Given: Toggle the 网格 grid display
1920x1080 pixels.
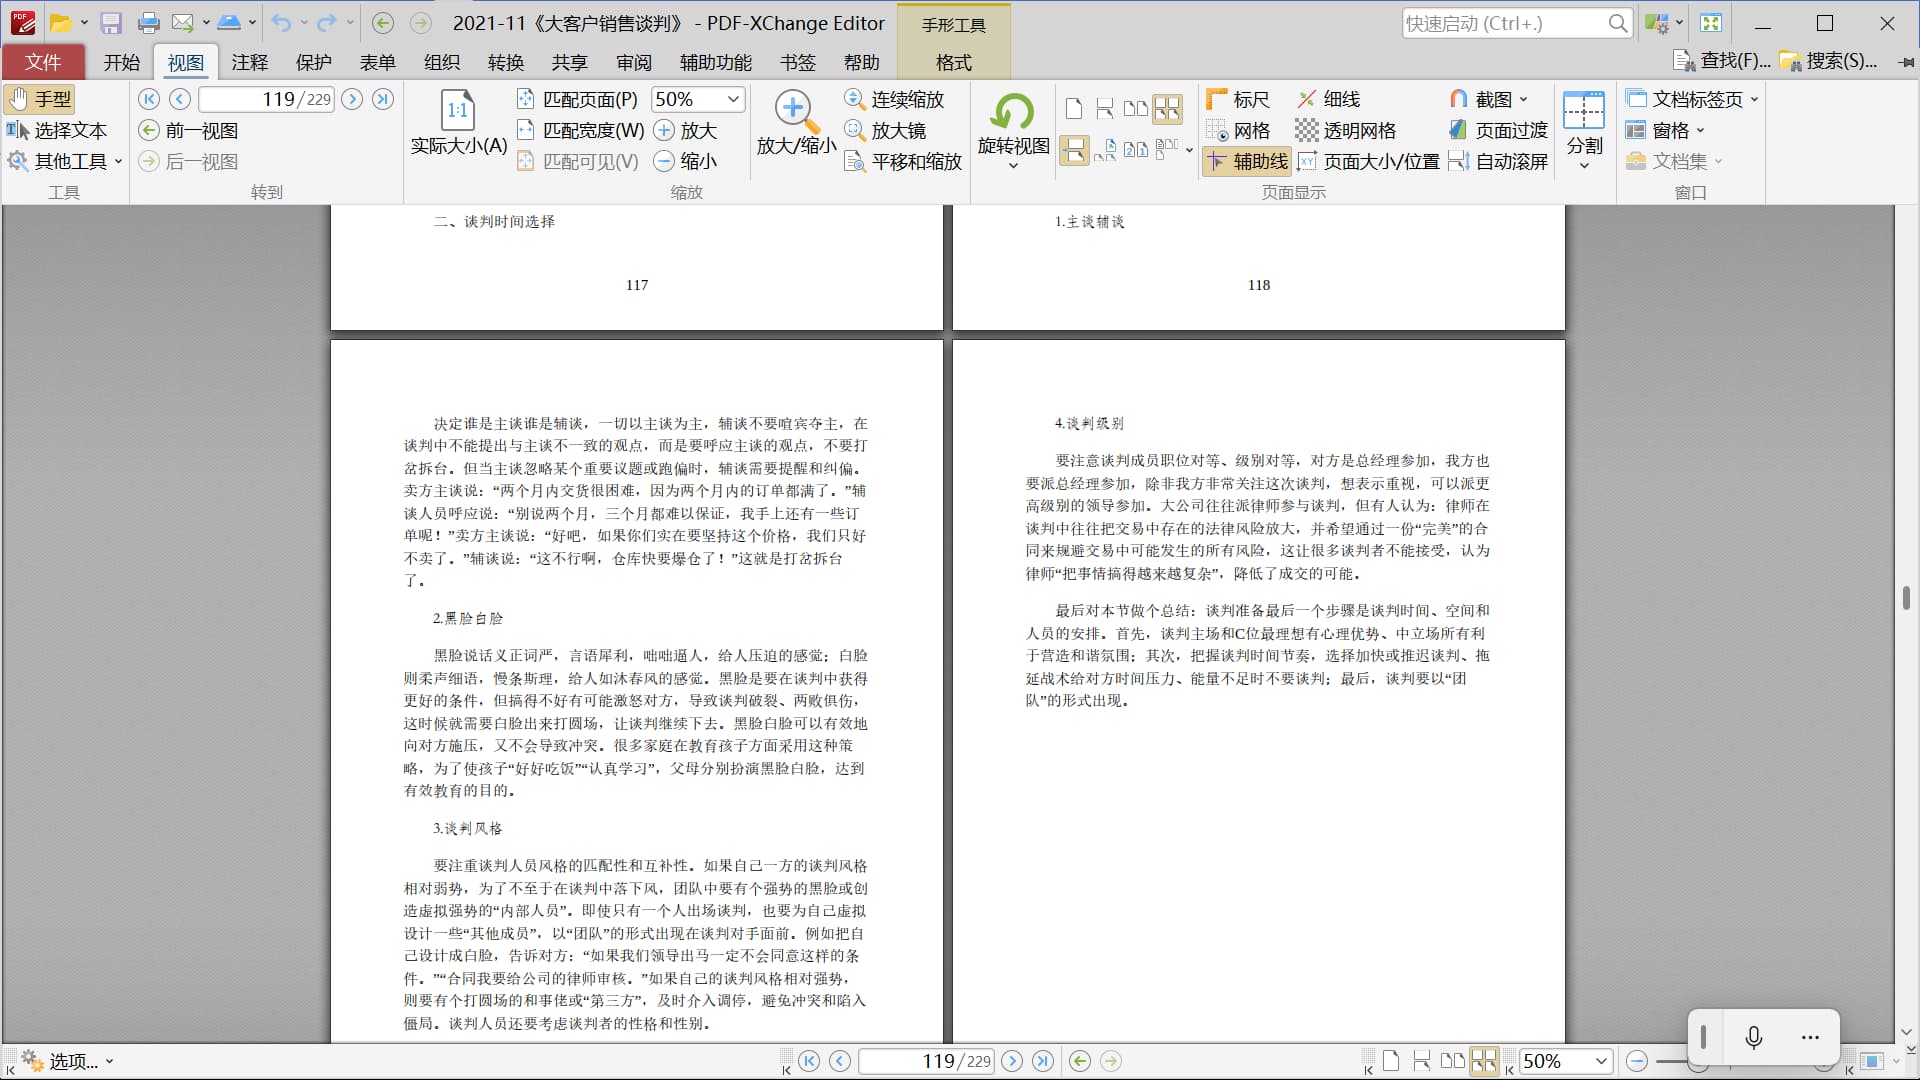Looking at the screenshot, I should coord(1238,130).
